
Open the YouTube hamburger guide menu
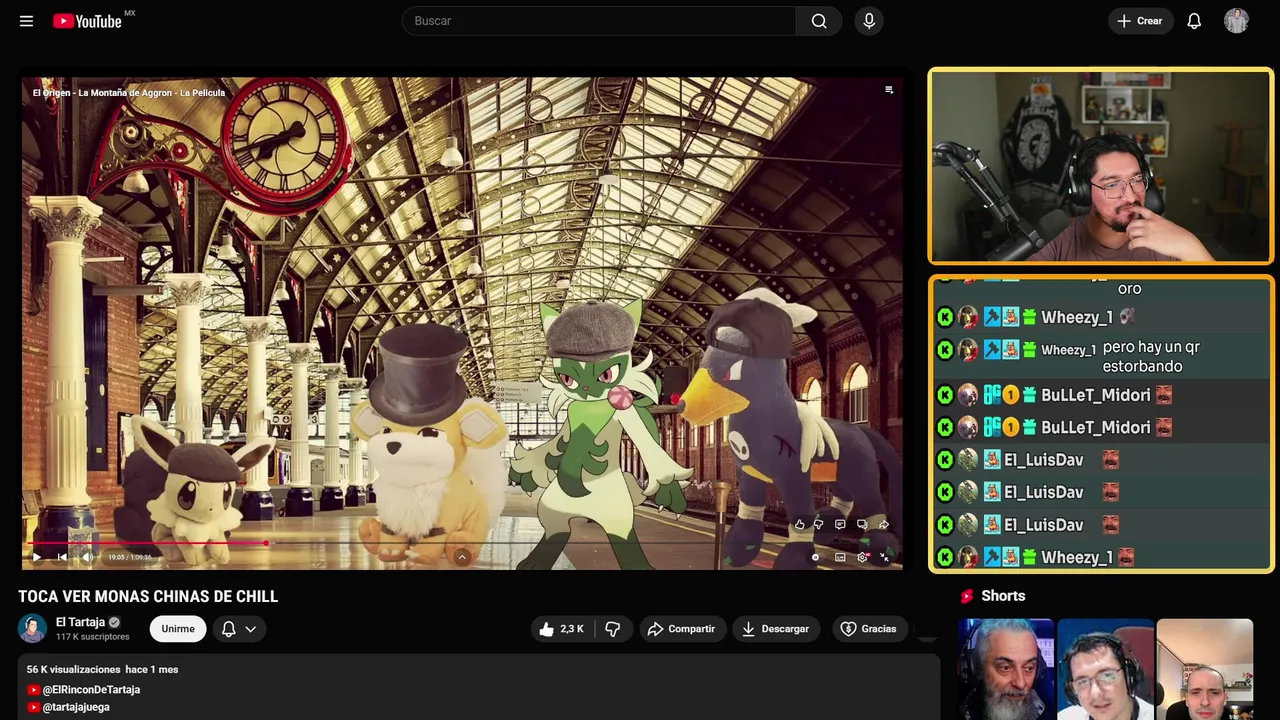click(x=26, y=21)
